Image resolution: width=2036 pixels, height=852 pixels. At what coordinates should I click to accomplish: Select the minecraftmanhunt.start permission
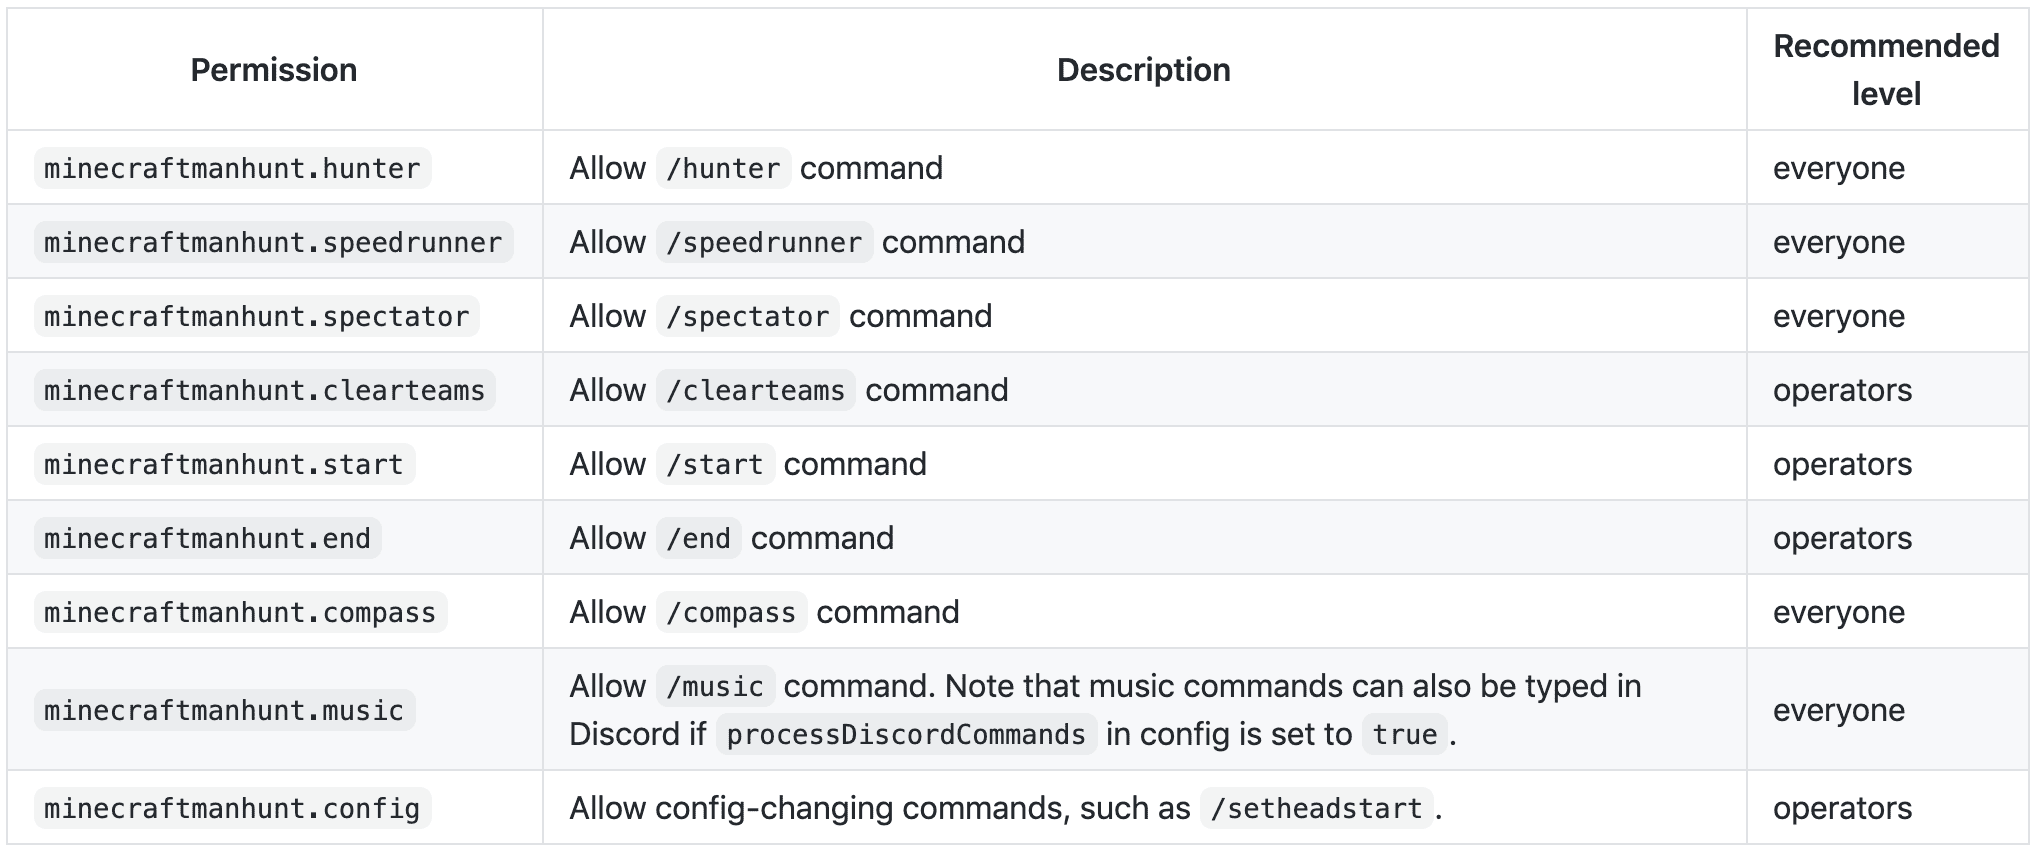224,464
